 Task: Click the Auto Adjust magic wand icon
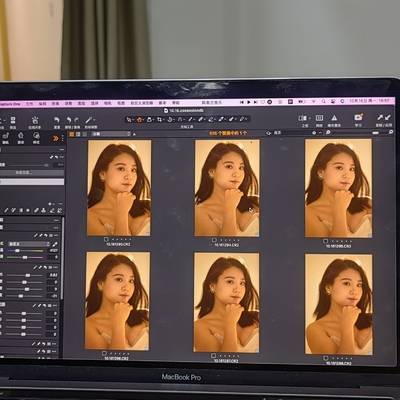(88, 120)
